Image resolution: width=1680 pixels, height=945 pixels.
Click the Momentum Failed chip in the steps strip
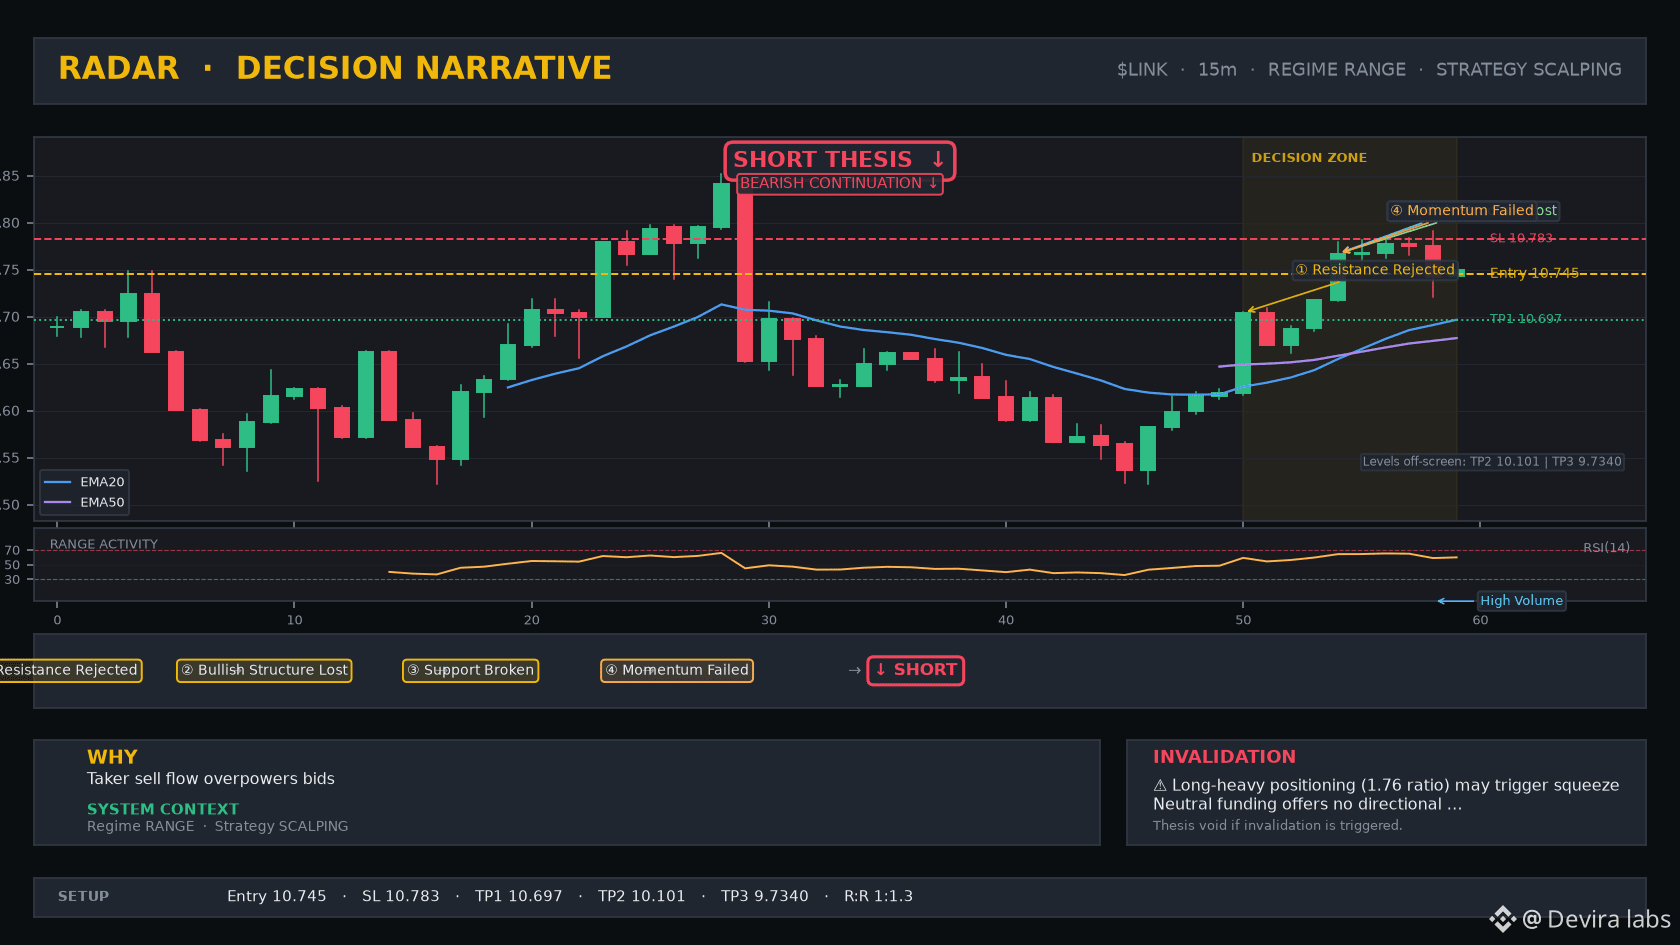point(677,670)
